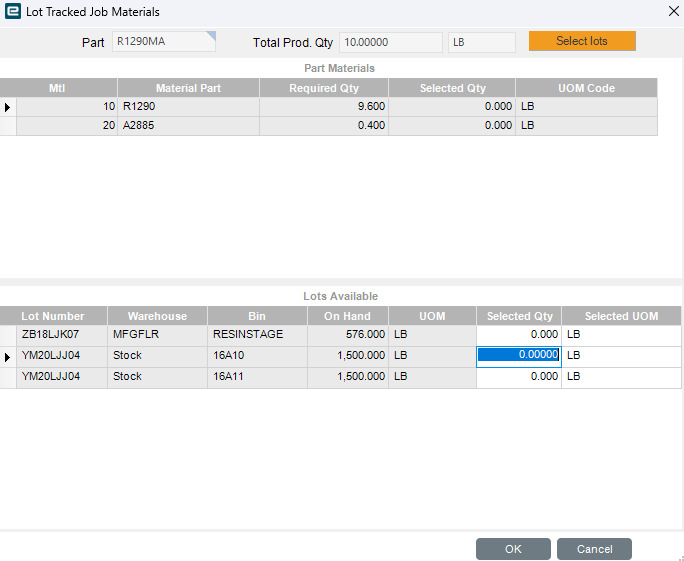Cancel the lot selection dialog
Screen dimensions: 684x561
point(594,549)
